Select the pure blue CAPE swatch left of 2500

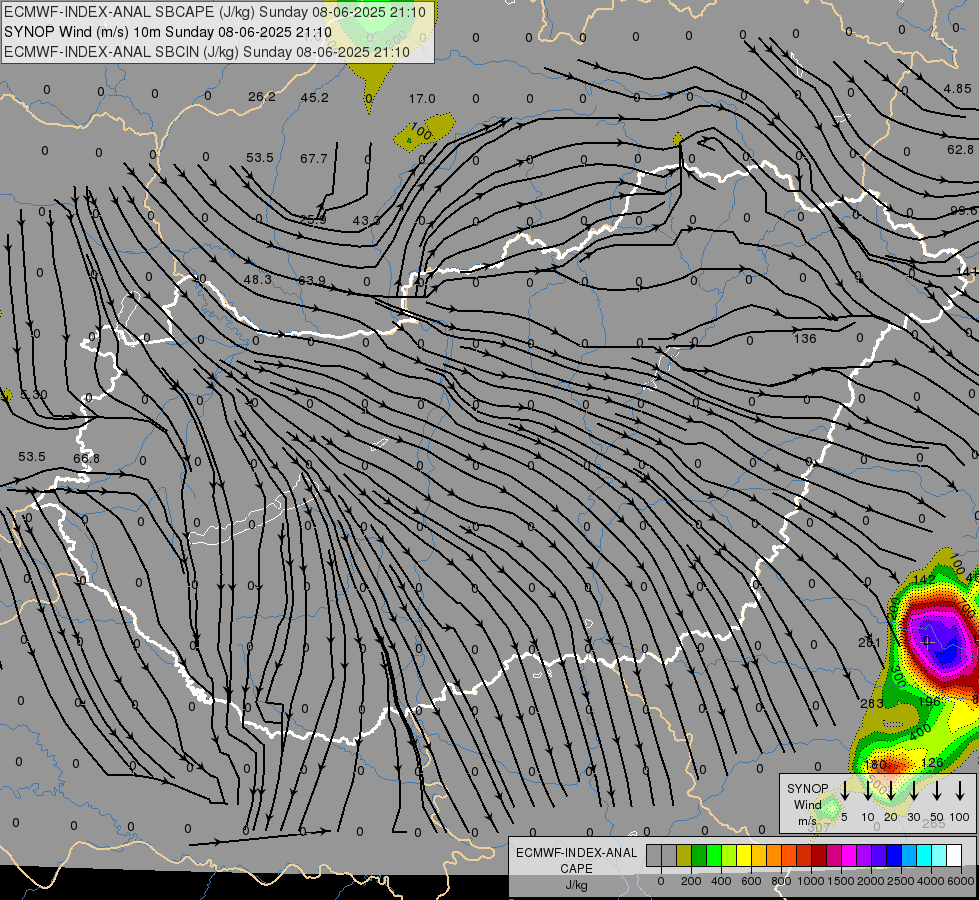pos(895,855)
